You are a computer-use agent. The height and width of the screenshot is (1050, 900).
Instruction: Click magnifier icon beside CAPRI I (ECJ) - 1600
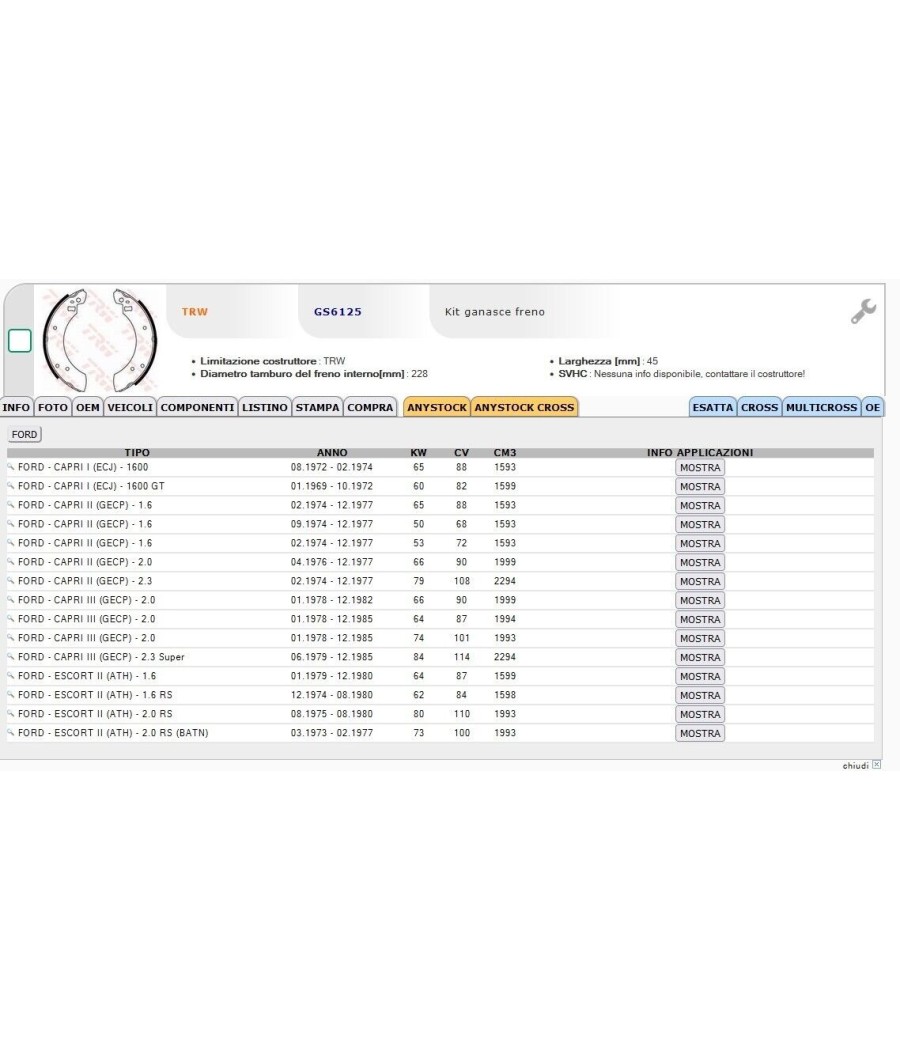[x=11, y=467]
